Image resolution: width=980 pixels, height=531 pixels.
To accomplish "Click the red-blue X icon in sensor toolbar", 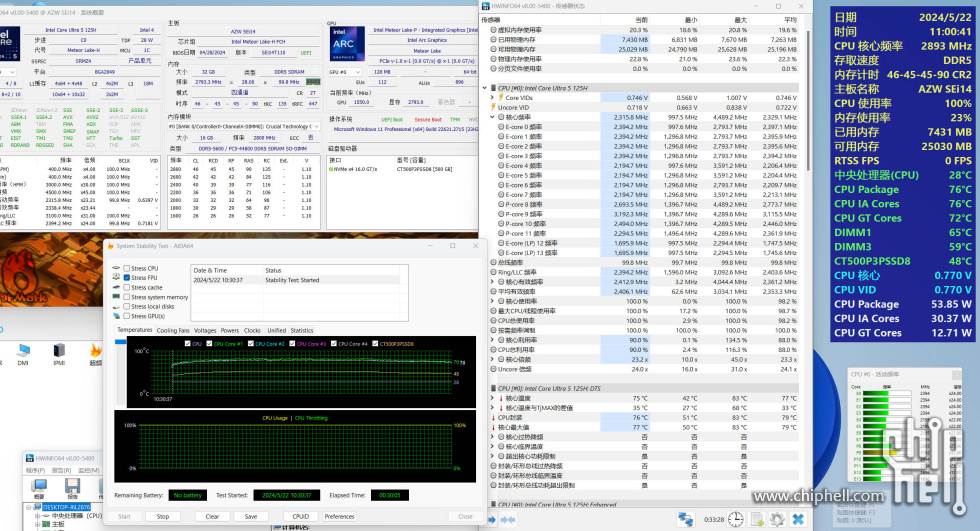I will 798,519.
